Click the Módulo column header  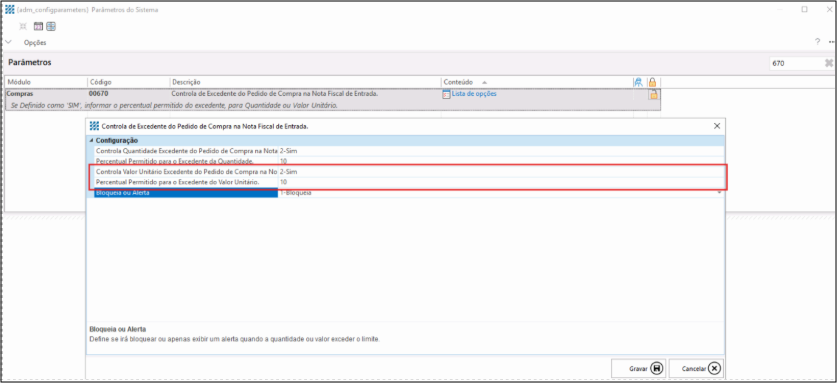[46, 82]
